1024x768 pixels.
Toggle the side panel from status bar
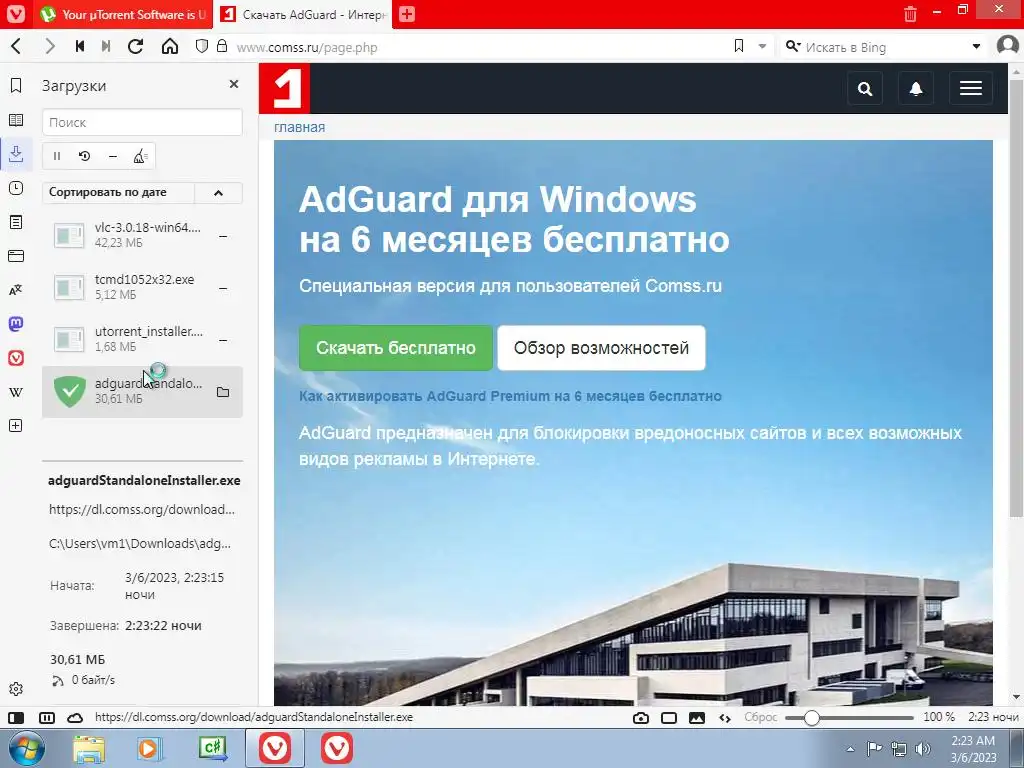(x=16, y=718)
